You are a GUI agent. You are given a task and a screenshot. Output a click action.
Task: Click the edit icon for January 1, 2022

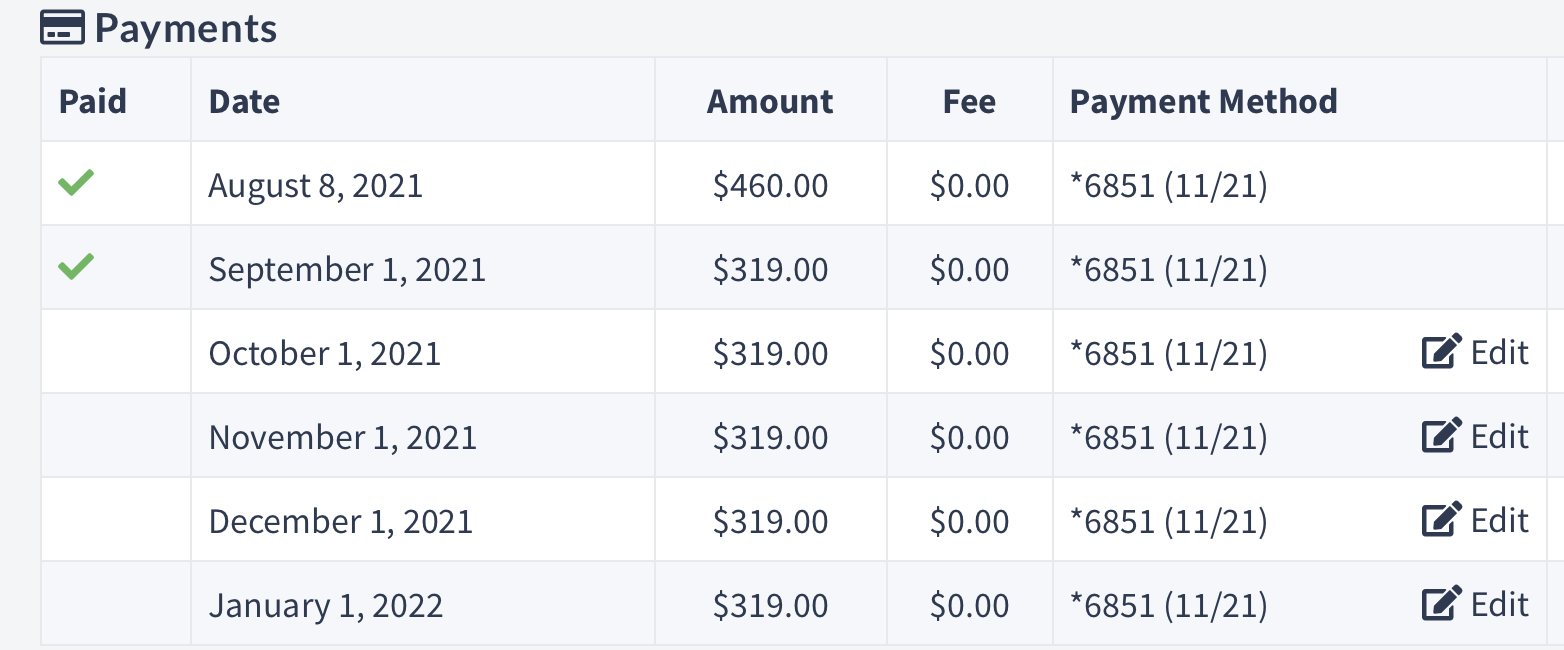1442,605
